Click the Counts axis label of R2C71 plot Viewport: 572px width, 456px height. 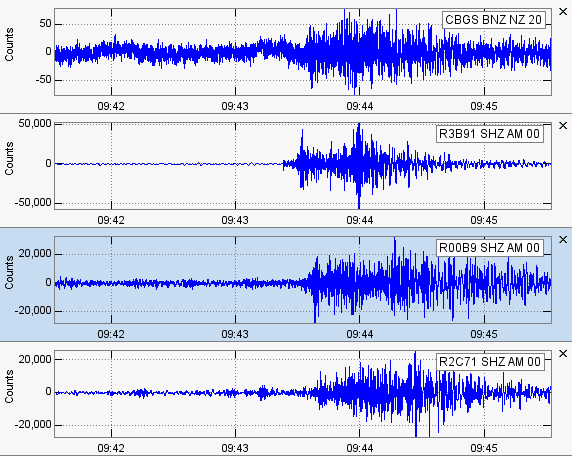coord(9,386)
